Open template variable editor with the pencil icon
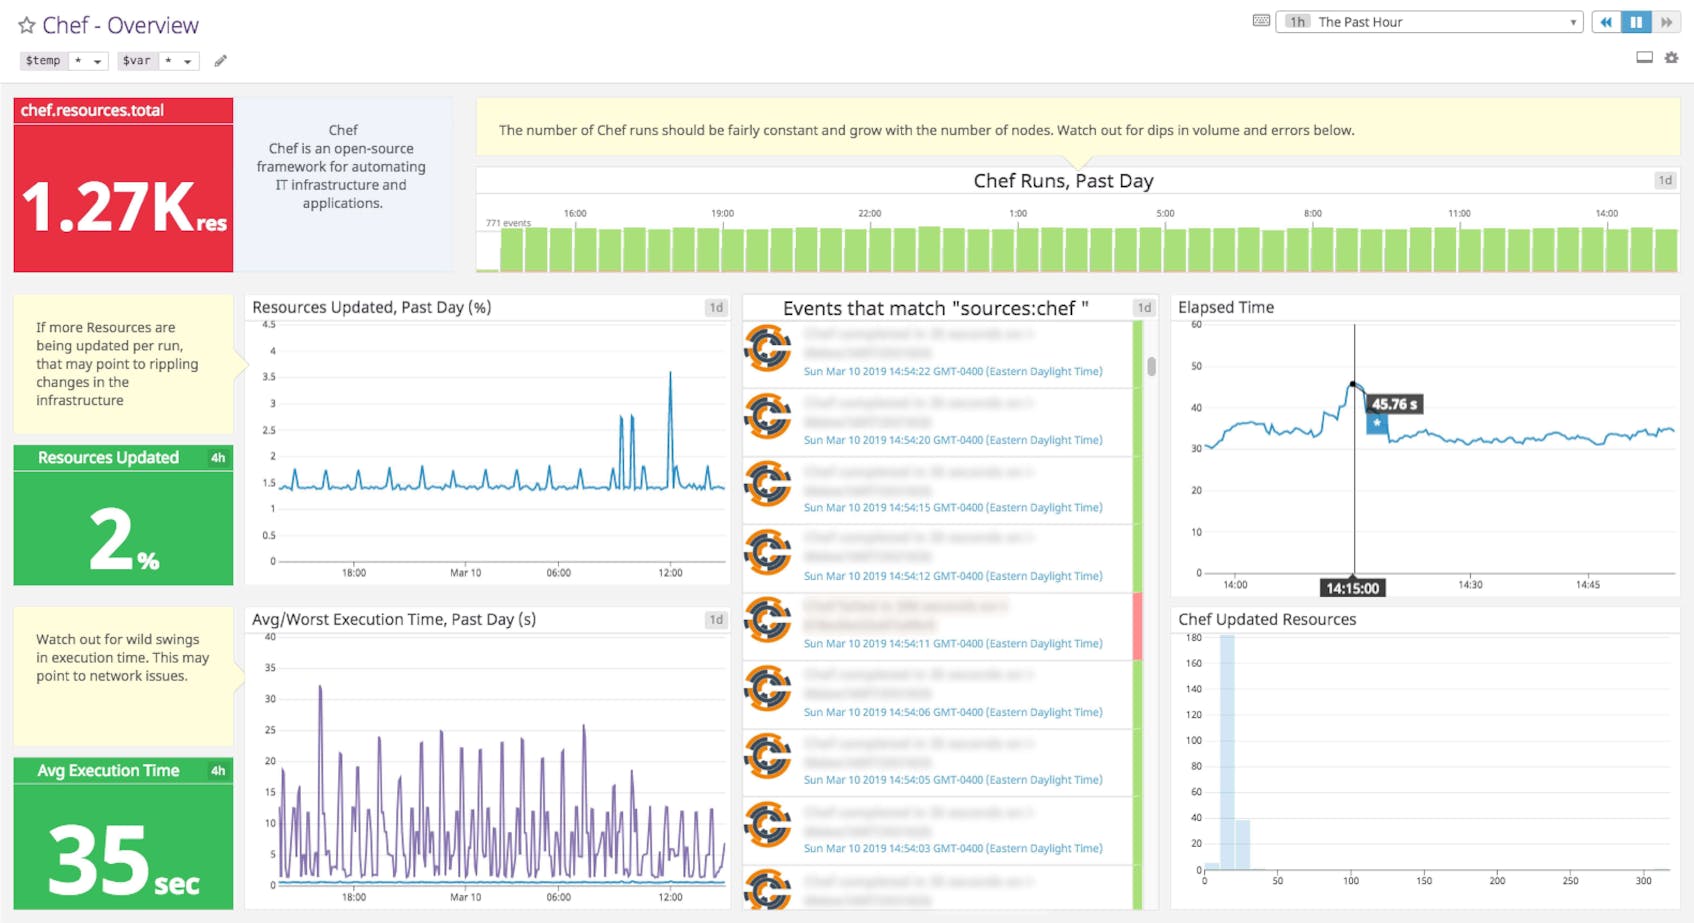1694x923 pixels. (221, 60)
